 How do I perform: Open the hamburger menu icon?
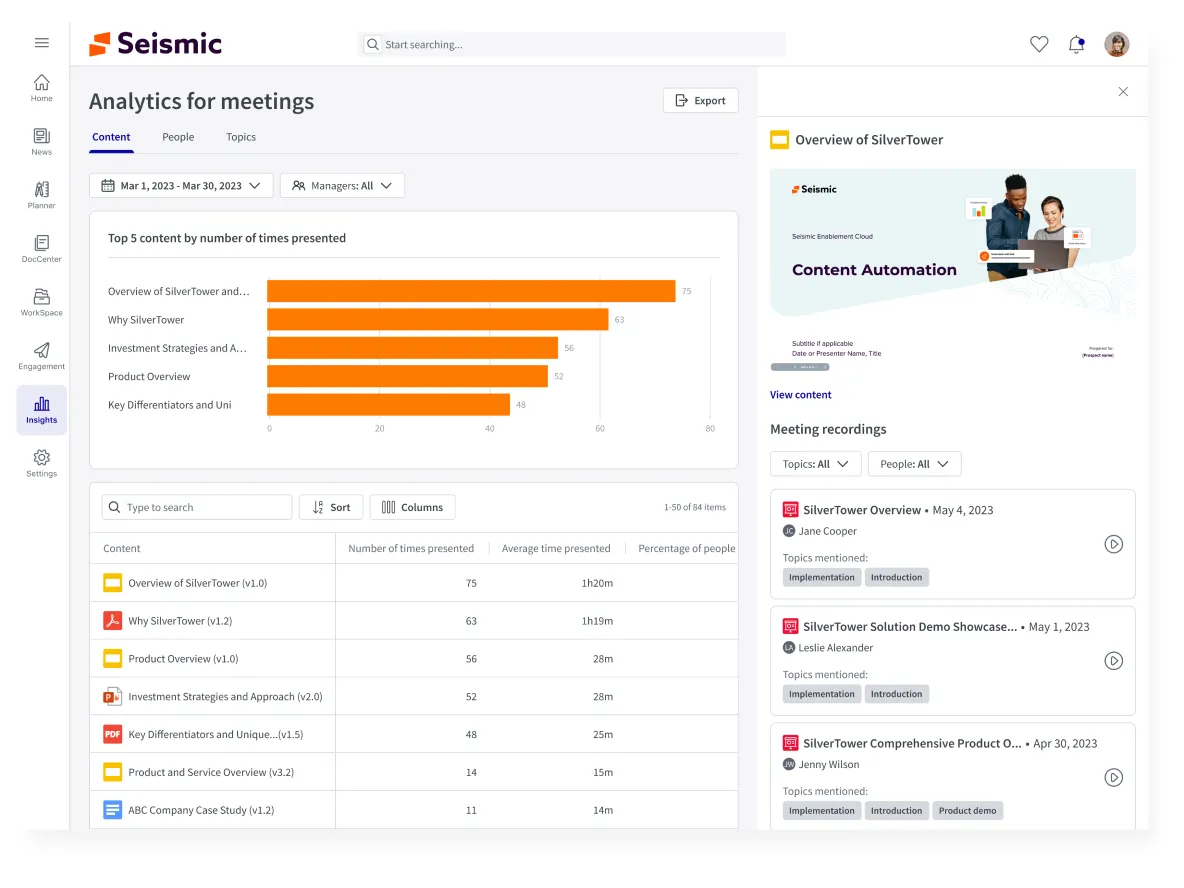click(x=42, y=43)
